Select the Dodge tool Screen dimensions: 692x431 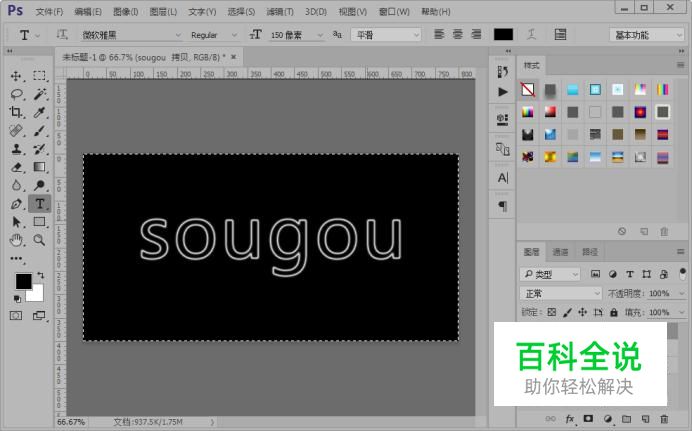coord(39,185)
